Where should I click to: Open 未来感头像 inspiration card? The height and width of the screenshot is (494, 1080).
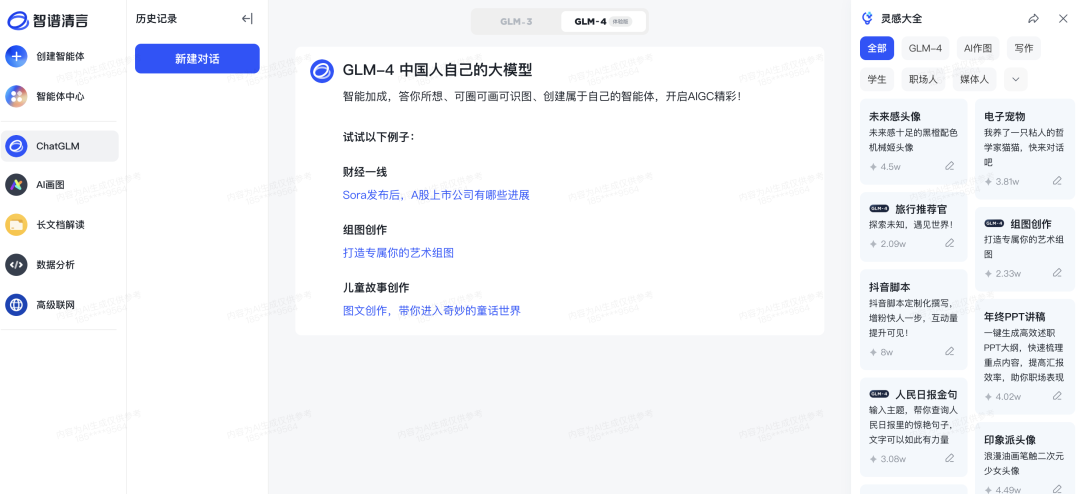(913, 141)
